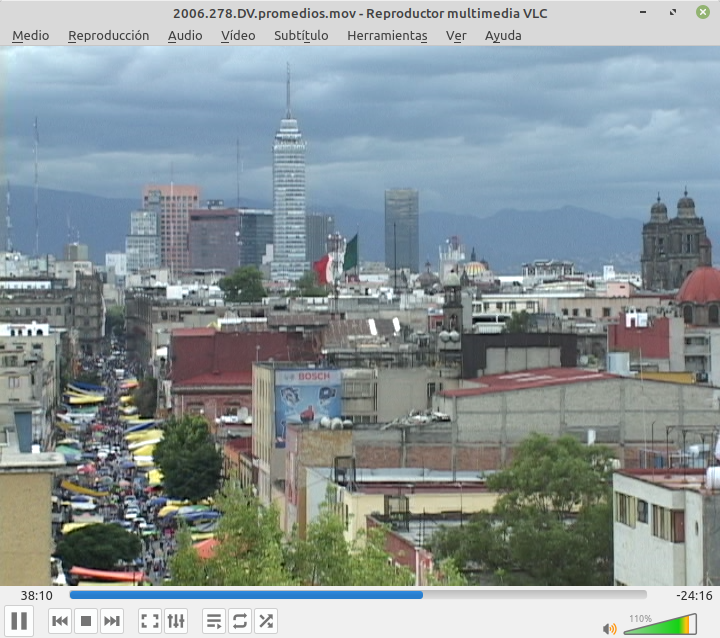The height and width of the screenshot is (638, 720).
Task: Open the Medio menu
Action: point(31,35)
